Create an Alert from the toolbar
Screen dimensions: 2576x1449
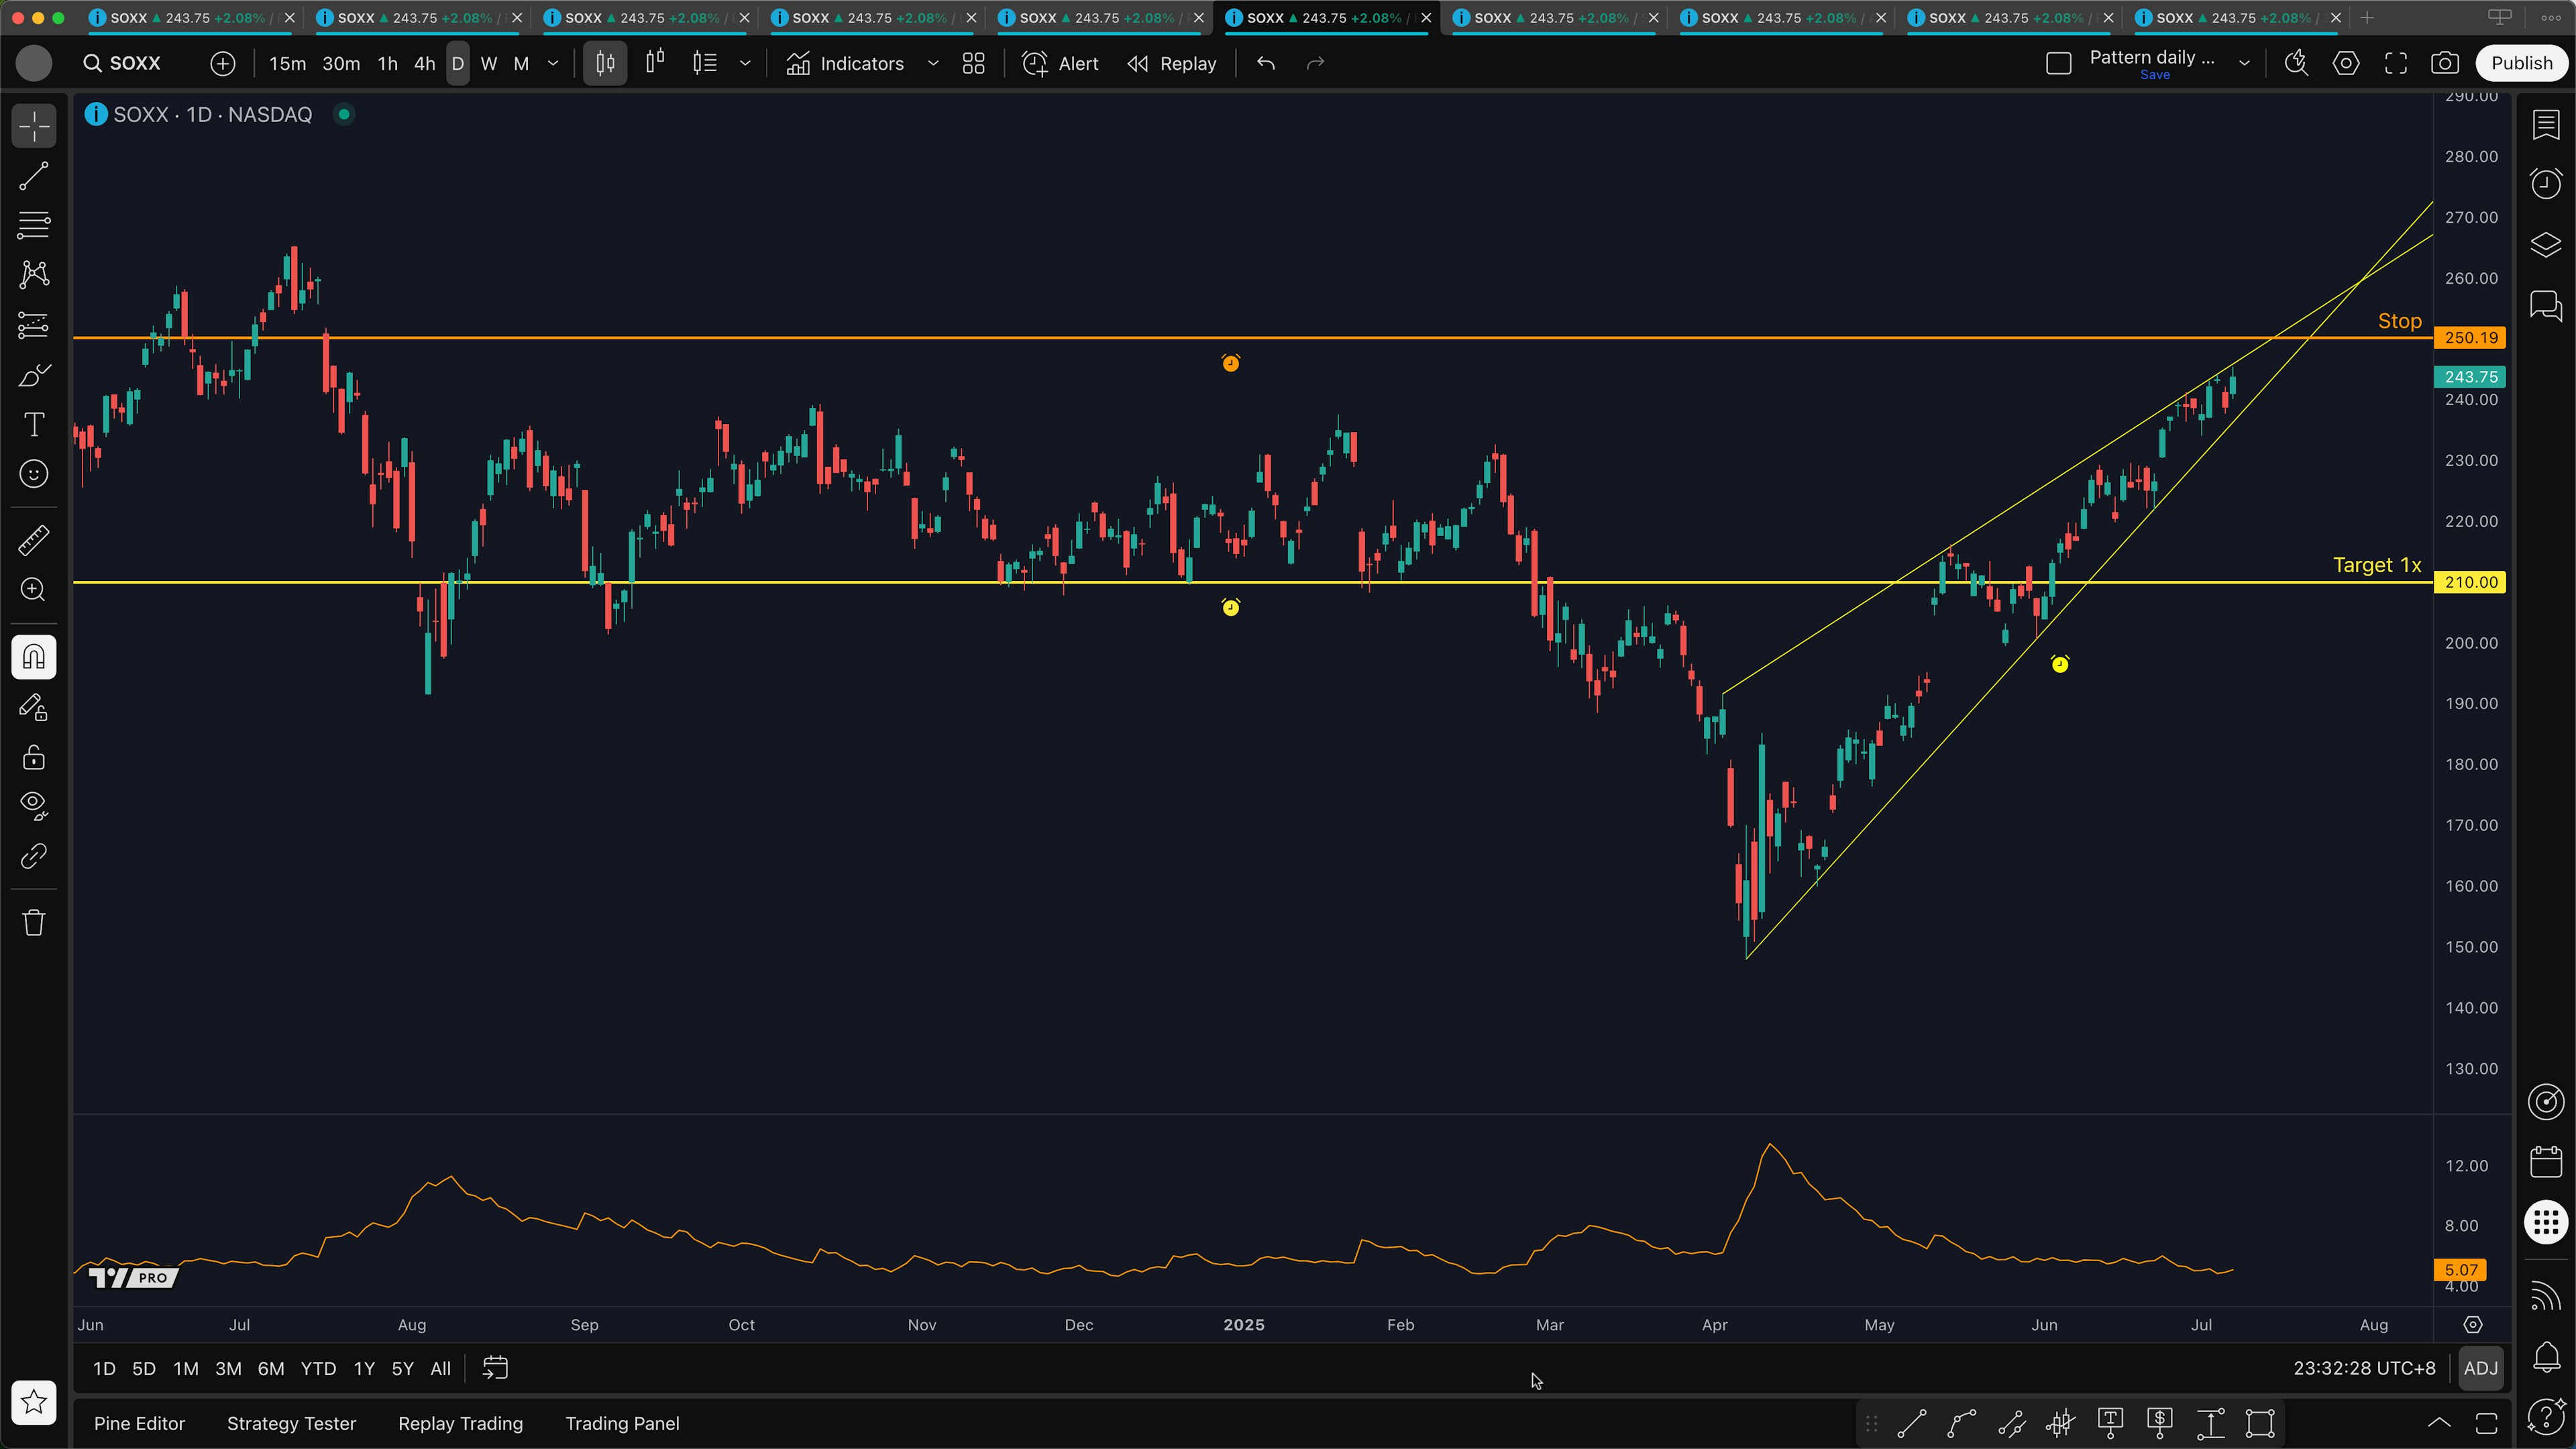pyautogui.click(x=1060, y=63)
